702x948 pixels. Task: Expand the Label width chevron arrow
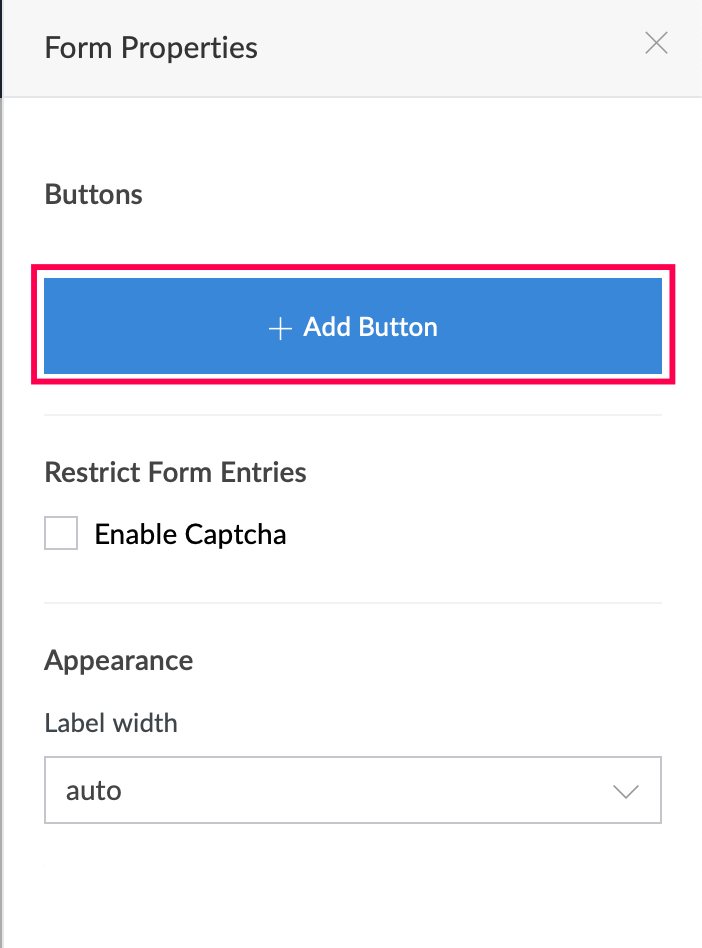(626, 791)
